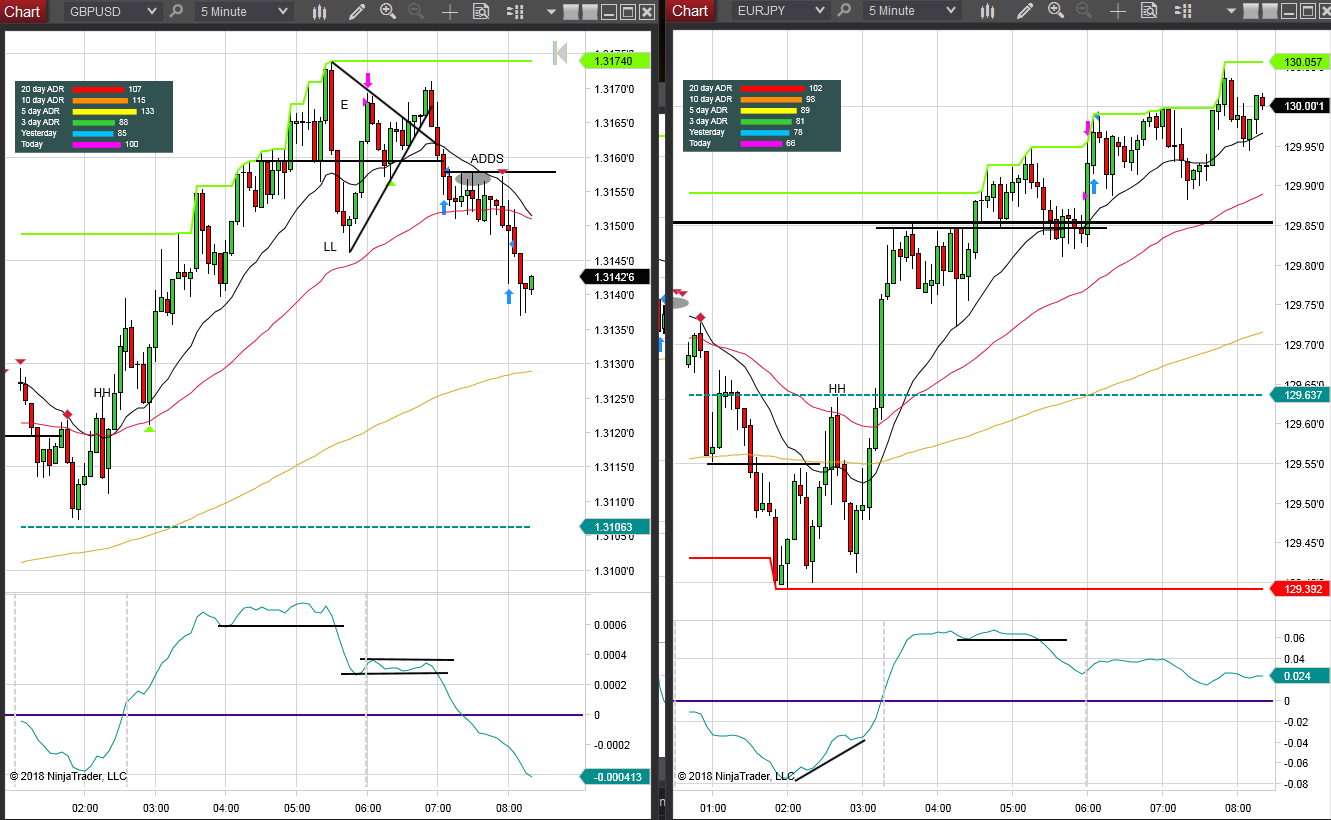Select the E label on GBPUSD chart
Viewport: 1331px width, 820px height.
pos(344,104)
